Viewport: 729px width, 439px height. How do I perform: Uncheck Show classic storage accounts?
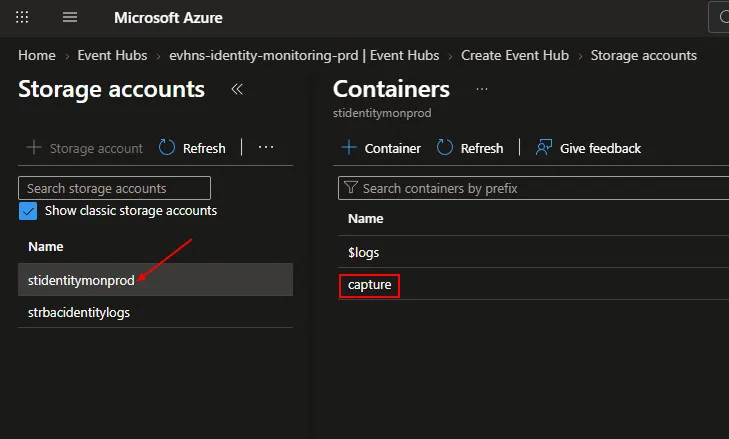pyautogui.click(x=28, y=211)
